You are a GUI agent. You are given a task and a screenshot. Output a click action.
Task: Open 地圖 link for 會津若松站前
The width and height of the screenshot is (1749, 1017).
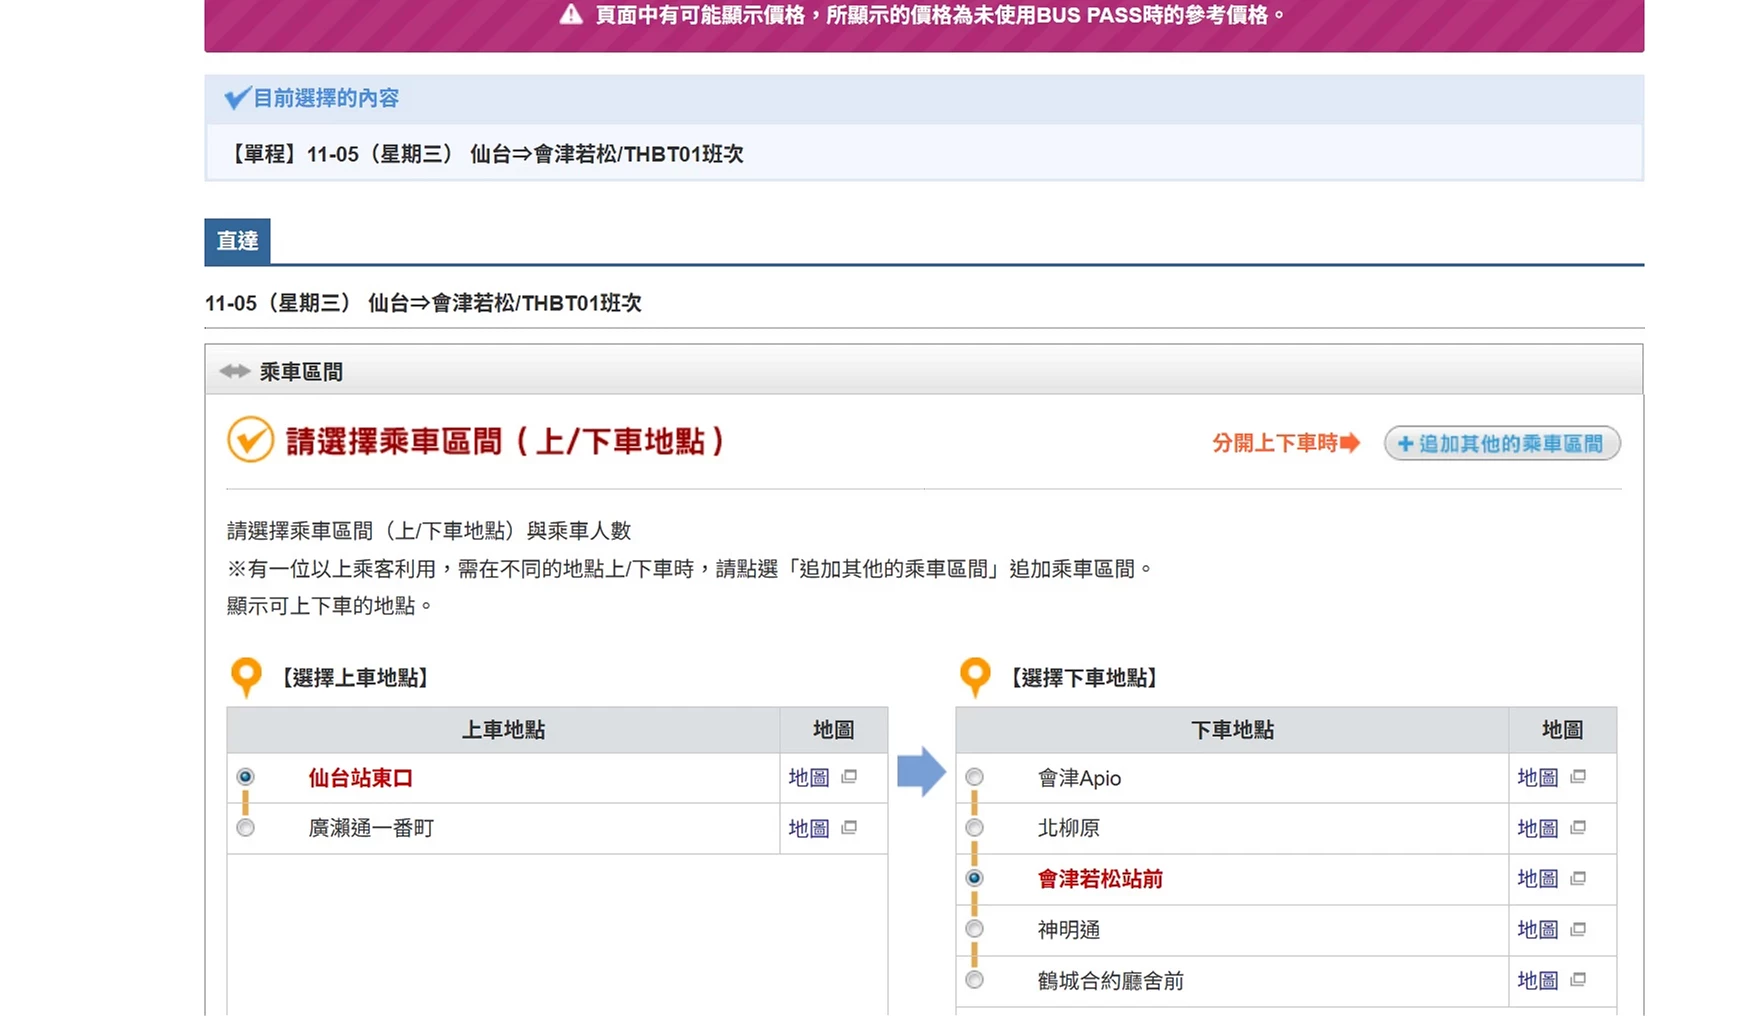tap(1537, 879)
